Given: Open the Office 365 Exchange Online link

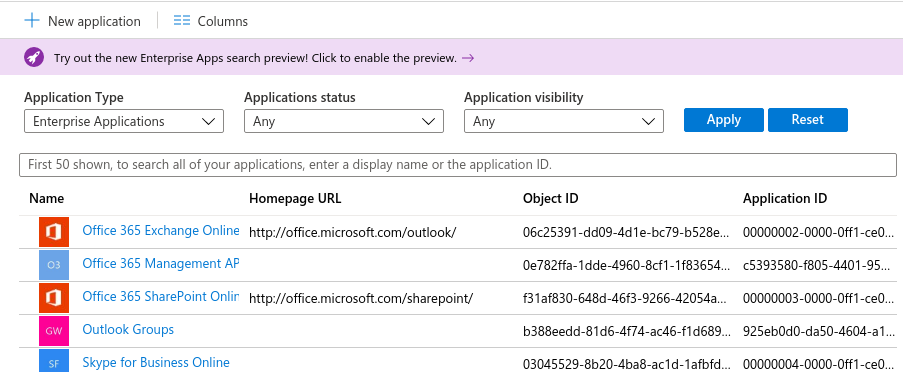Looking at the screenshot, I should point(161,230).
